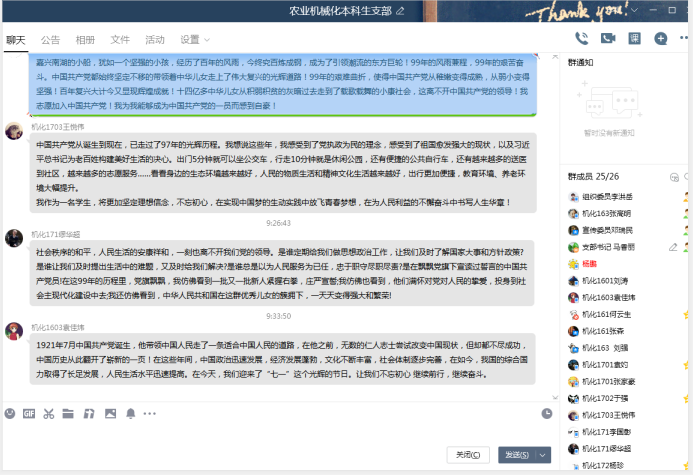Click the 关闭(C) button
Image resolution: width=693 pixels, height=475 pixels.
[468, 455]
